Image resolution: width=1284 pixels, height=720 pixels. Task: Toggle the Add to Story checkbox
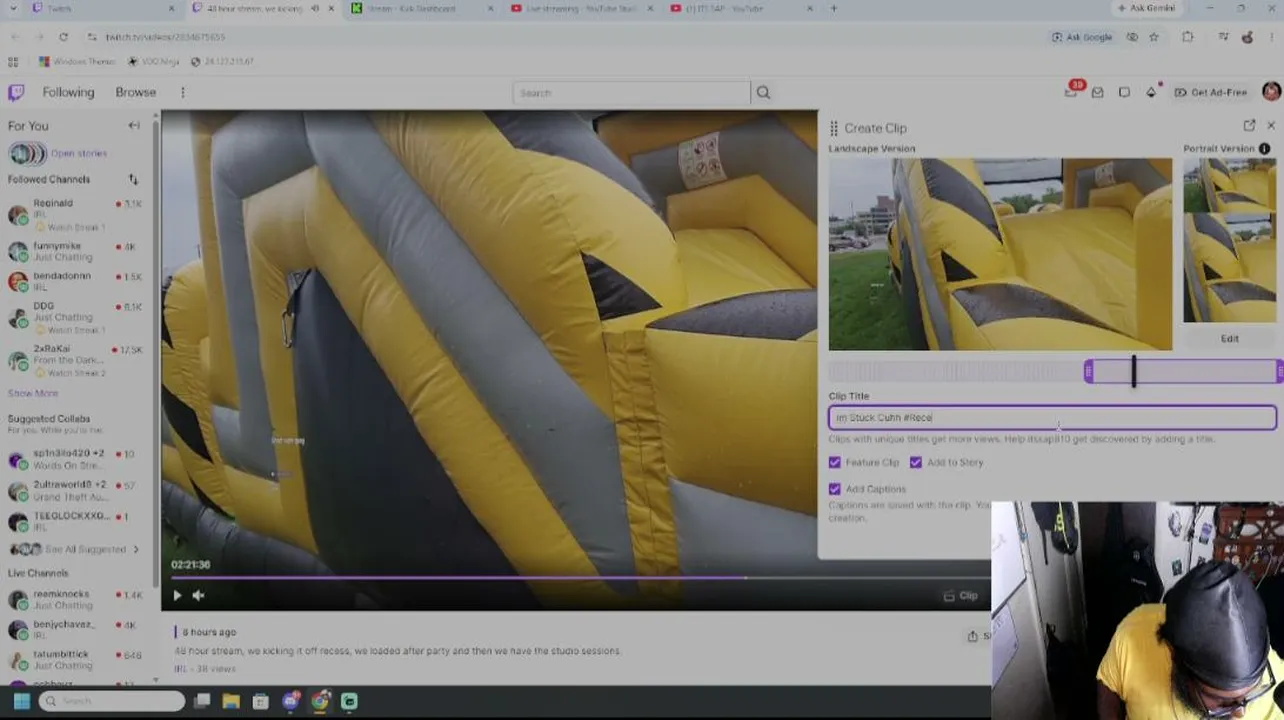click(916, 462)
